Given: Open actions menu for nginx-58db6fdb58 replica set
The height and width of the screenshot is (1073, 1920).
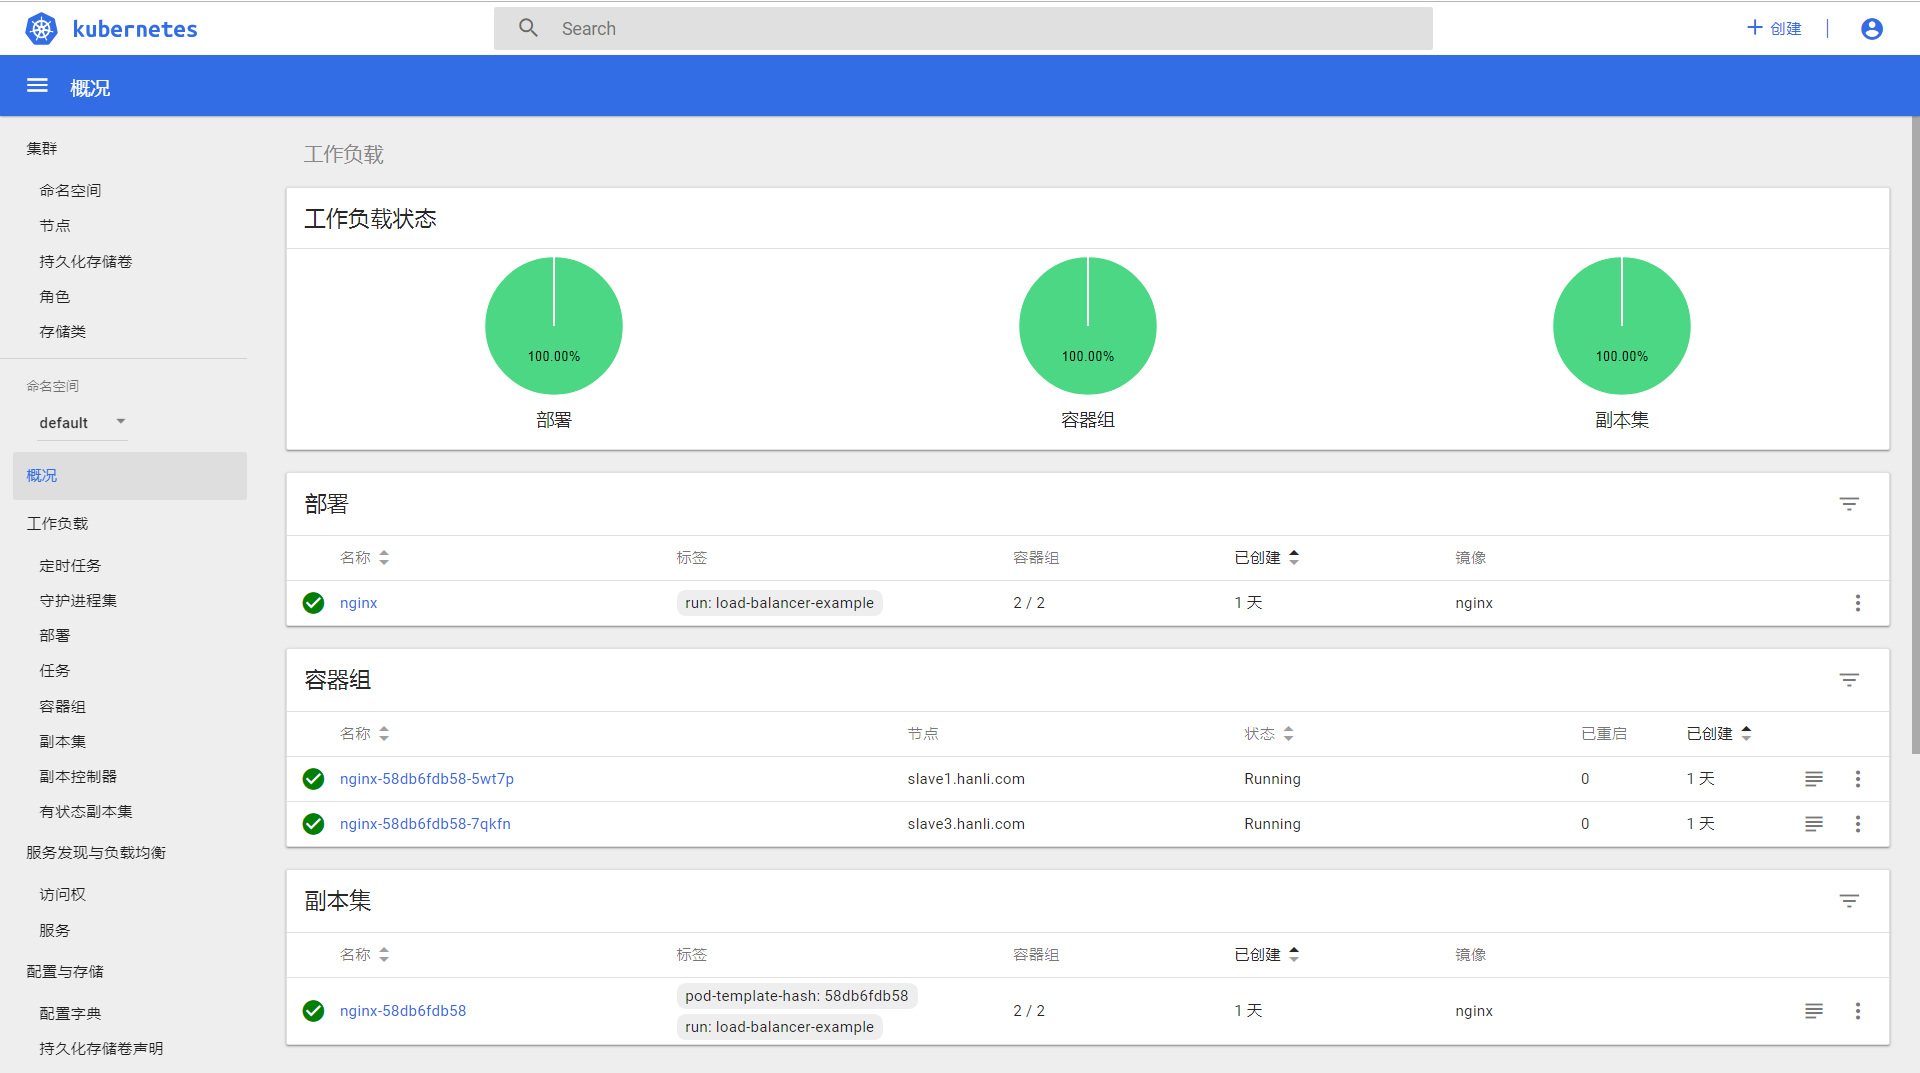Looking at the screenshot, I should click(1858, 1011).
